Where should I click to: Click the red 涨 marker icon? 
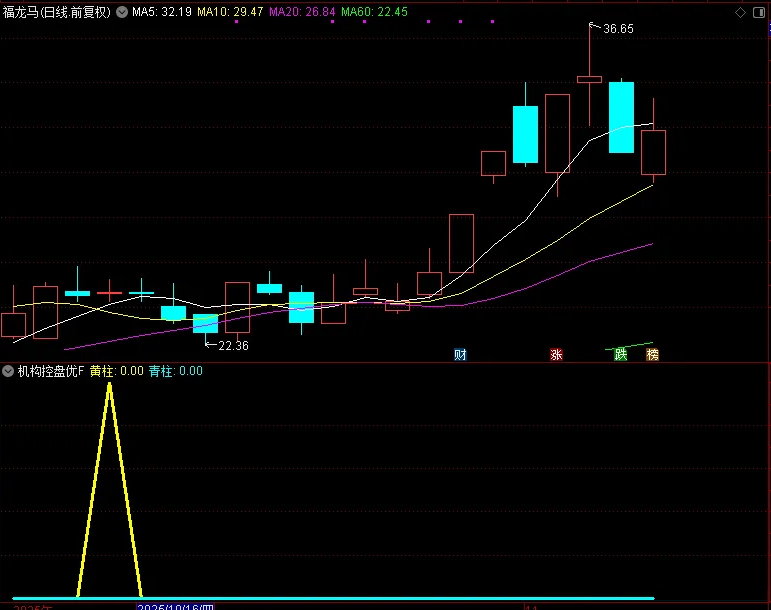[556, 354]
